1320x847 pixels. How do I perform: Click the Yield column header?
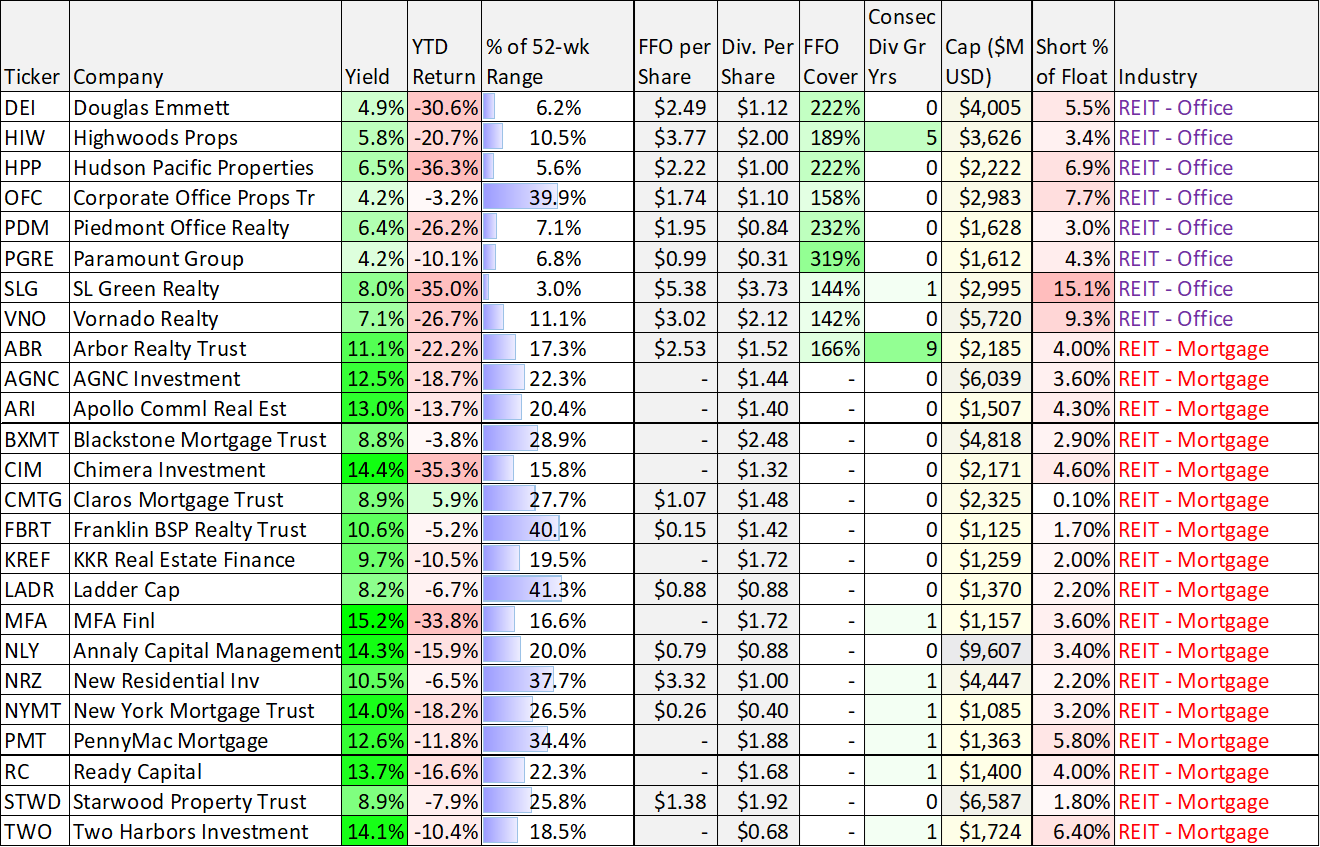point(374,47)
